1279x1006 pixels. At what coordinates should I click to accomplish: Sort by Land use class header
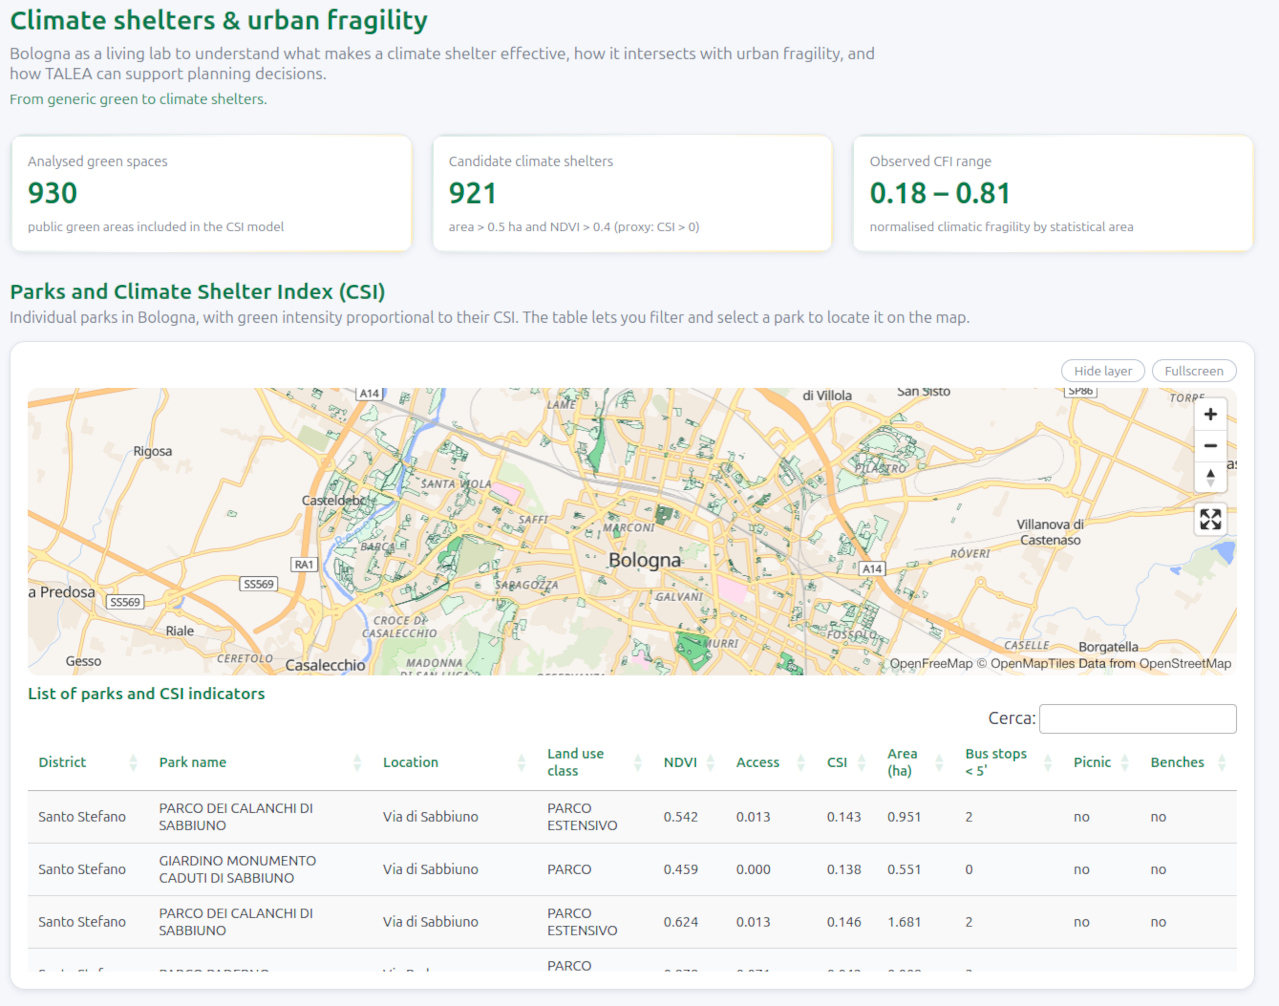pyautogui.click(x=575, y=762)
